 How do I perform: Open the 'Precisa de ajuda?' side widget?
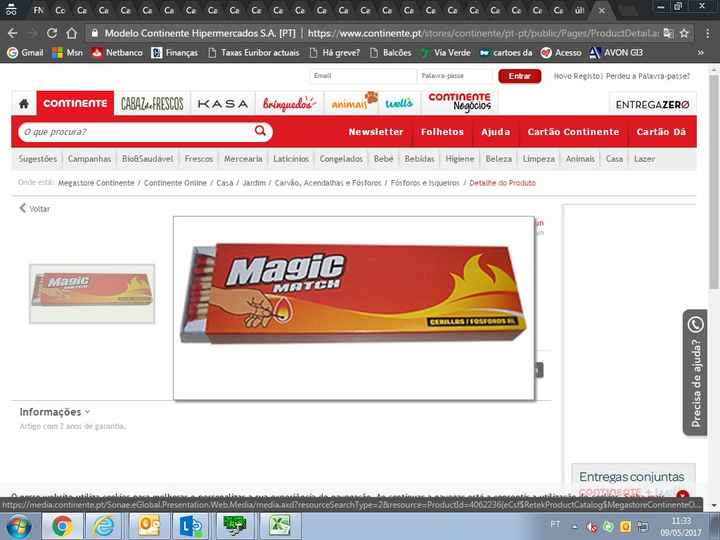[x=695, y=373]
